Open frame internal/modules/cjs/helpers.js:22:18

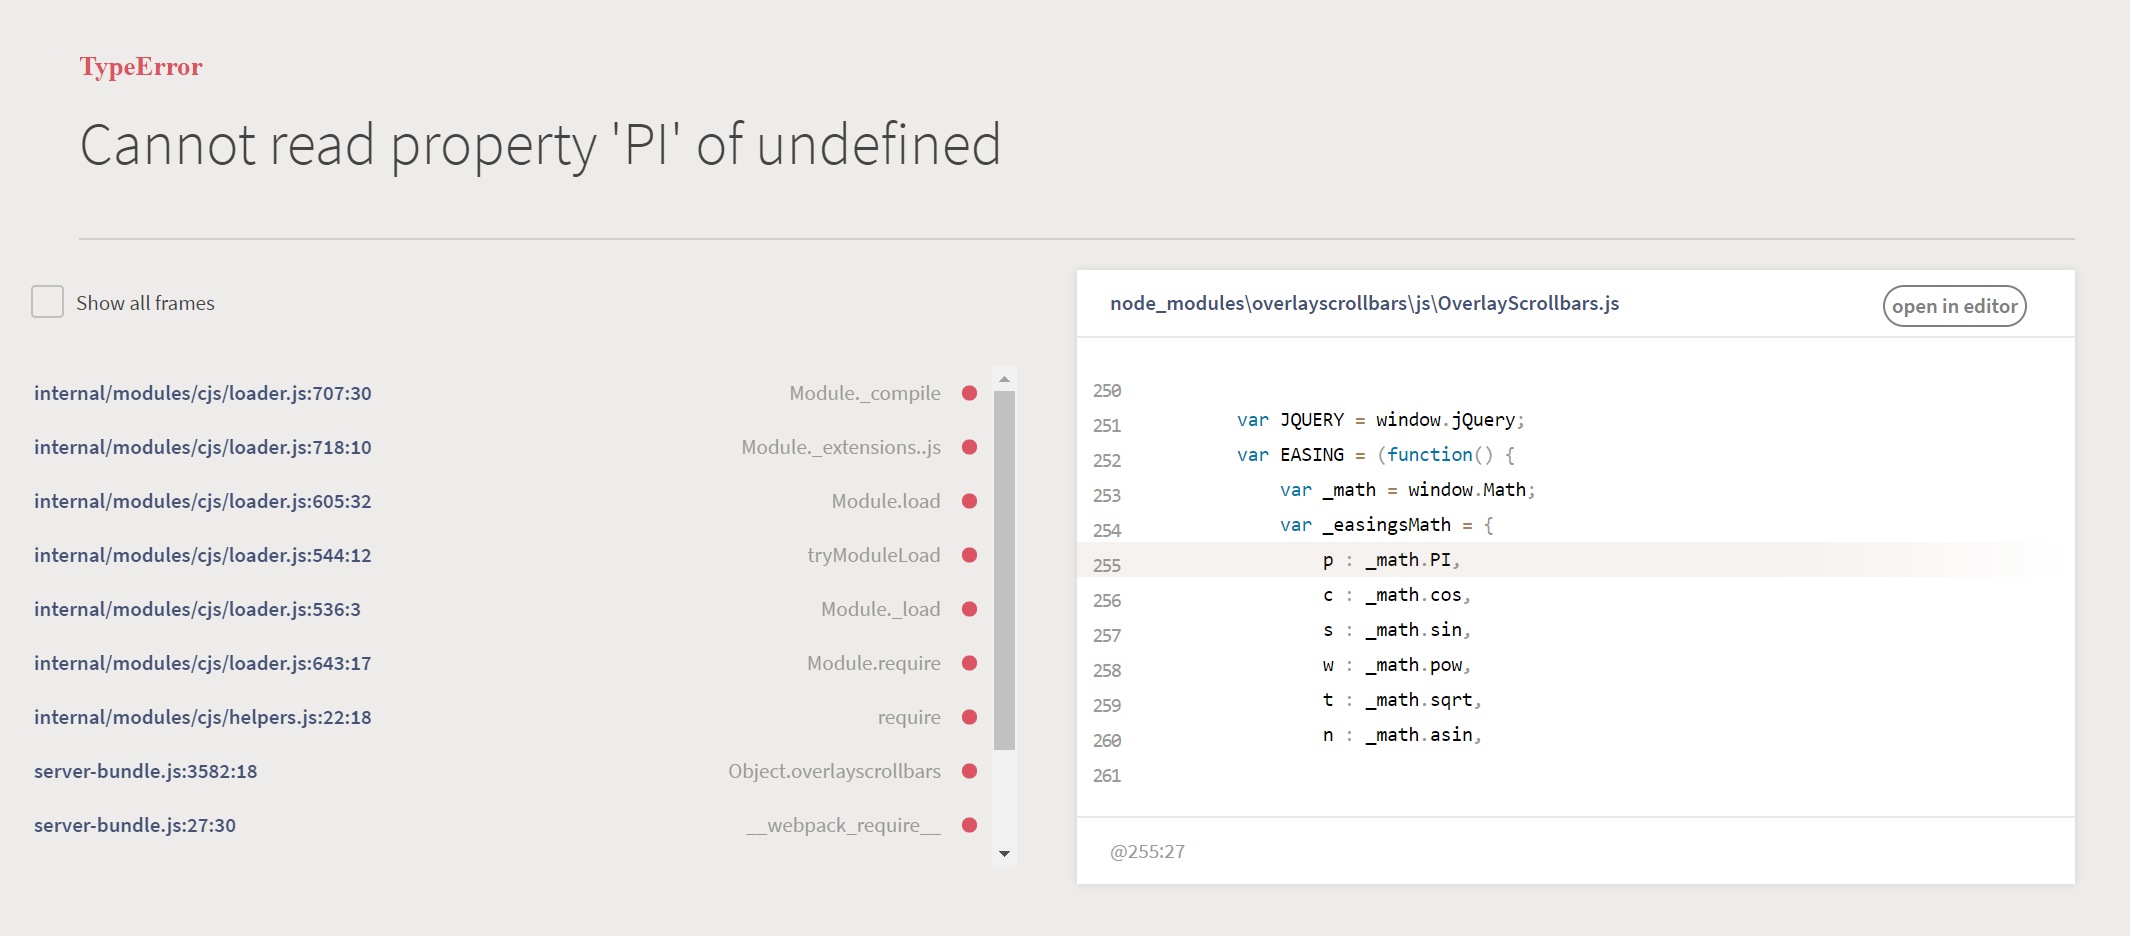[x=203, y=717]
